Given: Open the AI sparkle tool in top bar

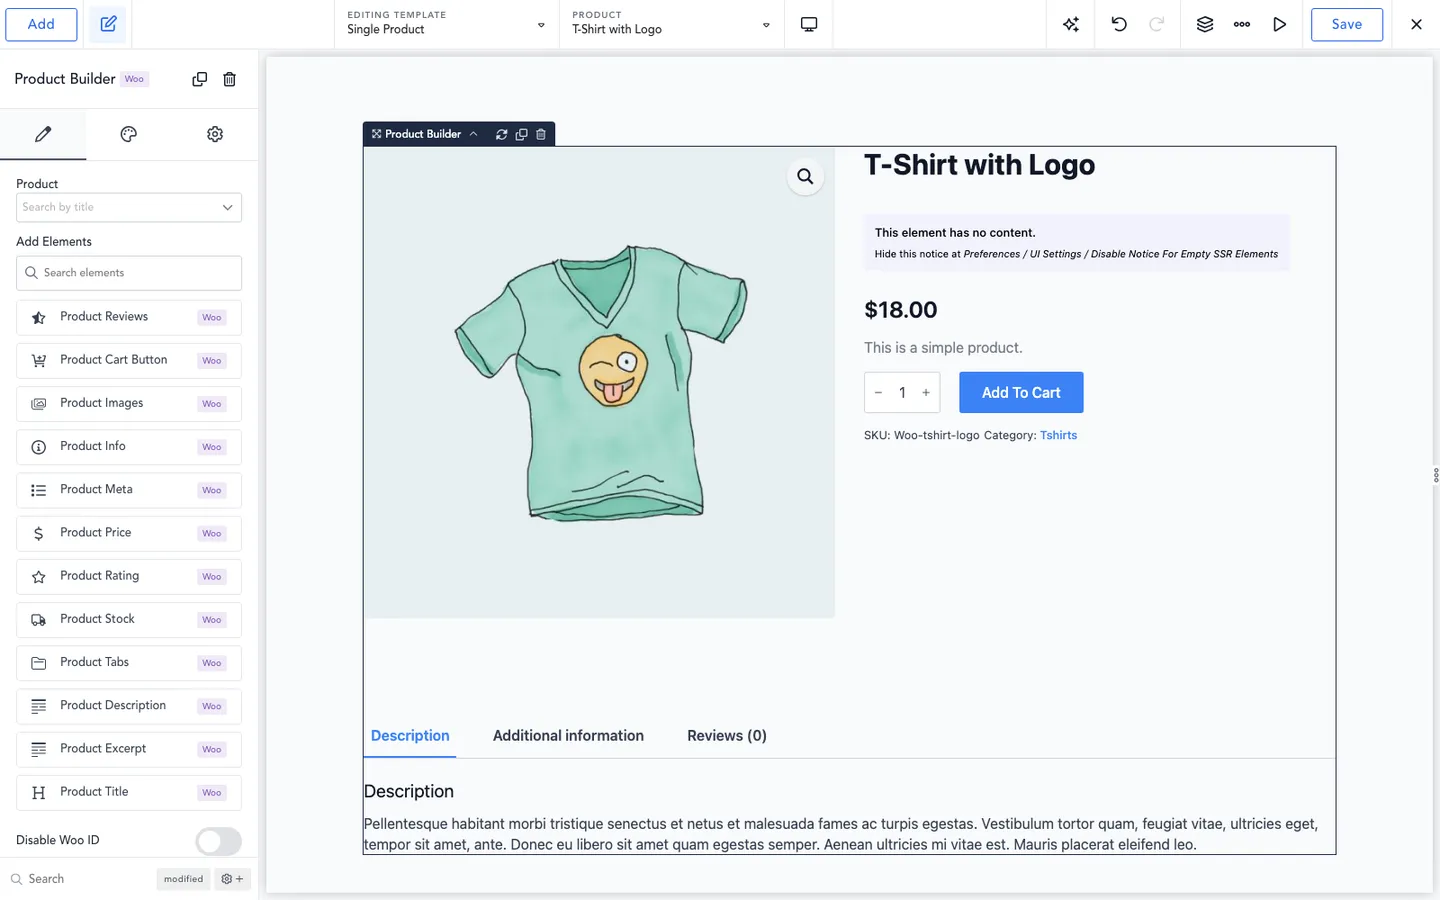Looking at the screenshot, I should pos(1071,24).
